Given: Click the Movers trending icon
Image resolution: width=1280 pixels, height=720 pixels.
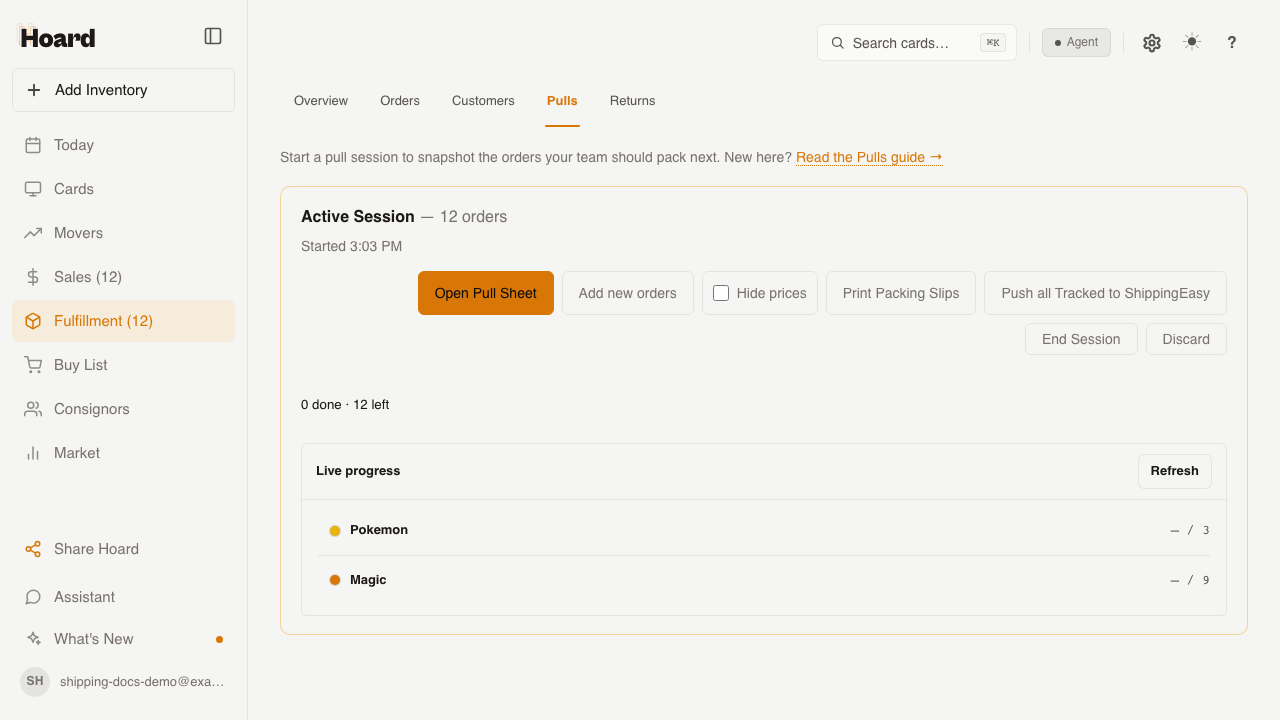Looking at the screenshot, I should tap(33, 233).
